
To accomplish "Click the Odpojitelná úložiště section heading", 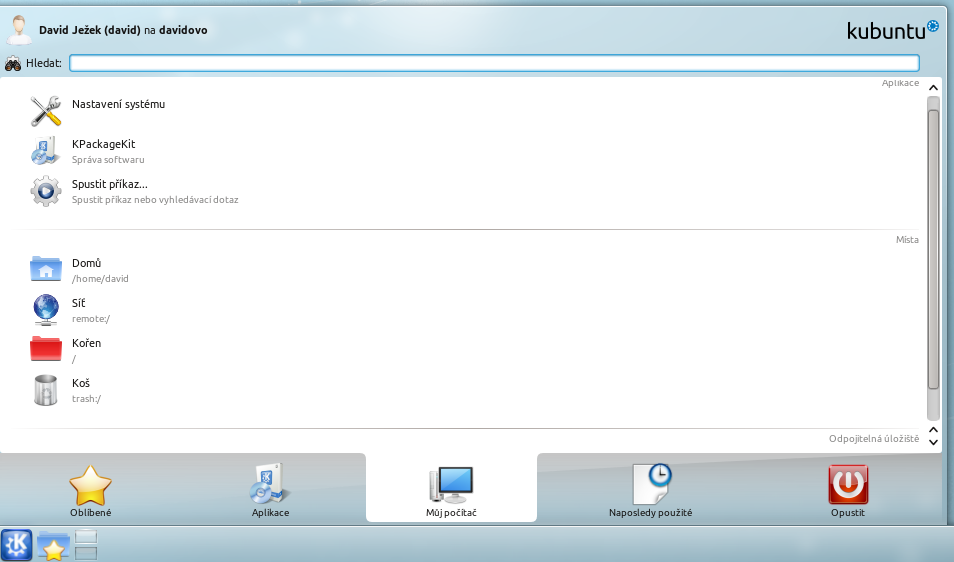I will [x=874, y=439].
